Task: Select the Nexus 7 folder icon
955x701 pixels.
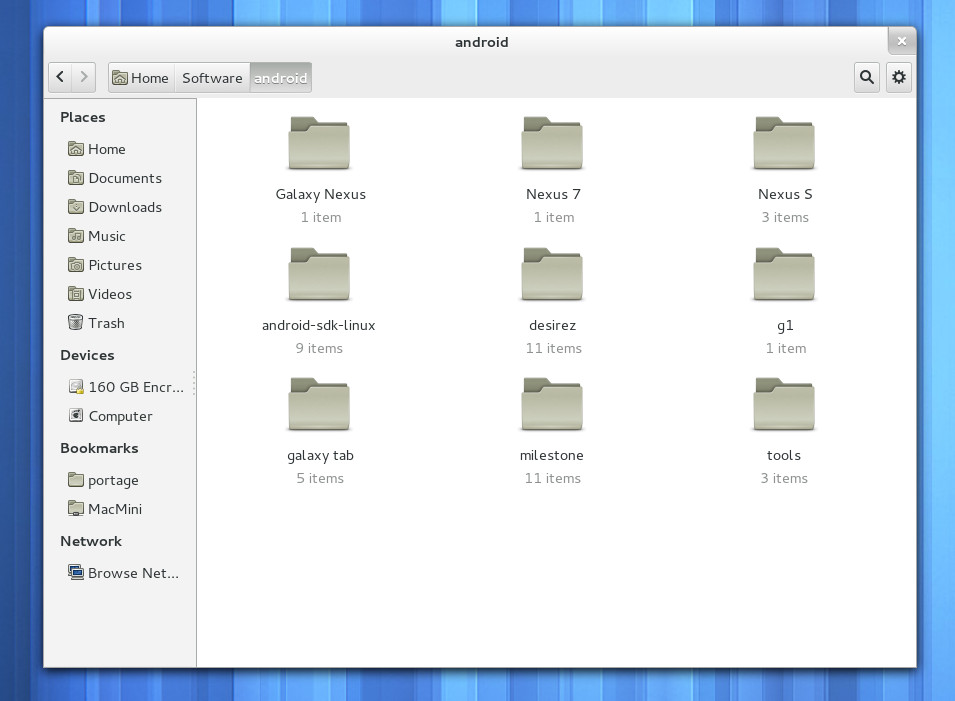Action: point(552,143)
